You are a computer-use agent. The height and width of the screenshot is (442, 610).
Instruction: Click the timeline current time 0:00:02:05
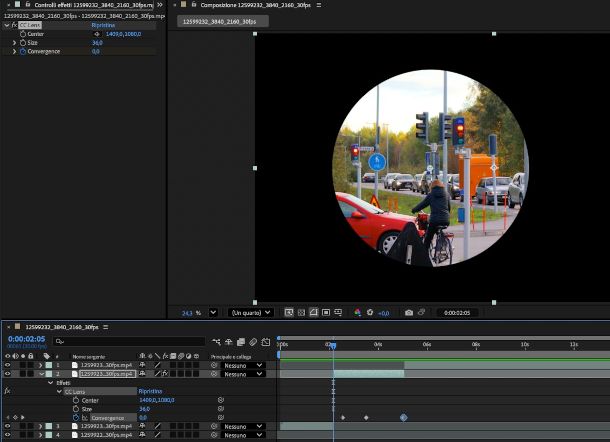(26, 339)
